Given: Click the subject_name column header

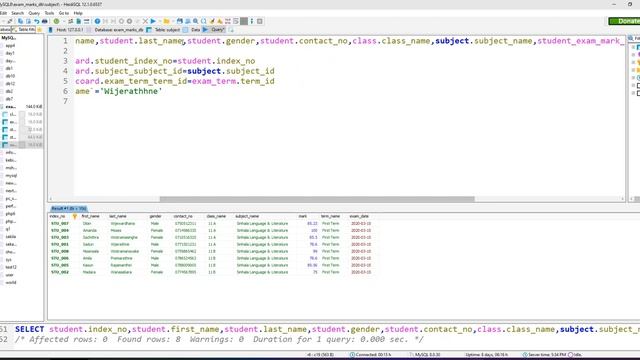Looking at the screenshot, I should tap(247, 216).
